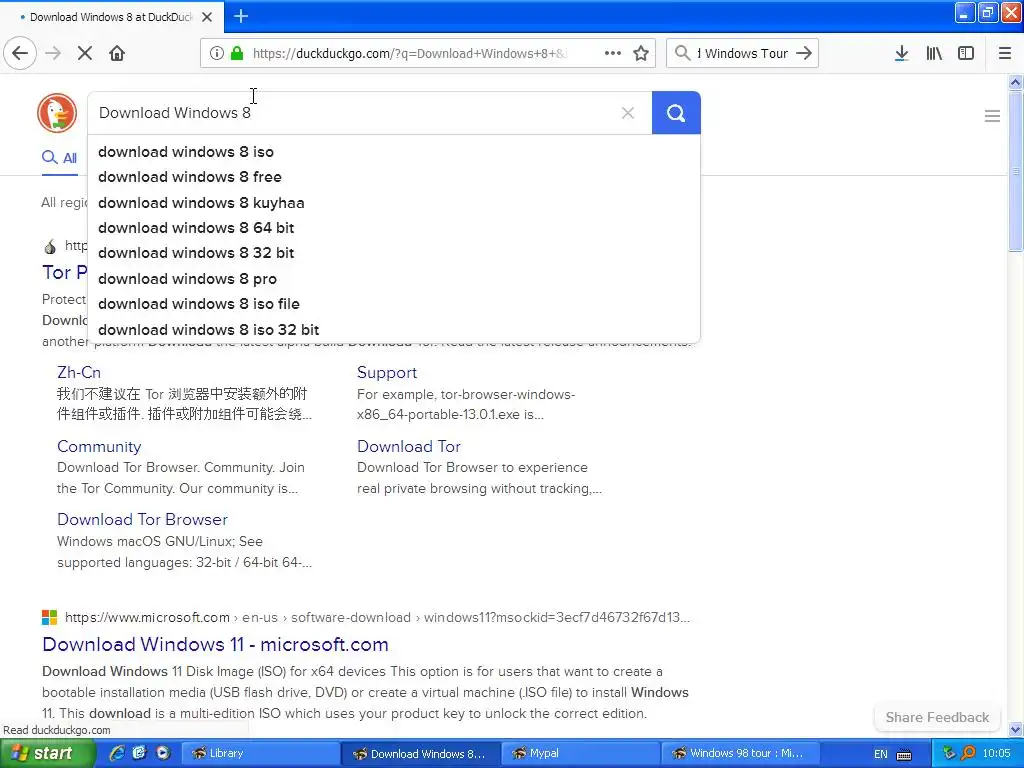Choose suggestion download windows 8 iso 32 bit
Viewport: 1024px width, 768px height.
click(x=394, y=330)
